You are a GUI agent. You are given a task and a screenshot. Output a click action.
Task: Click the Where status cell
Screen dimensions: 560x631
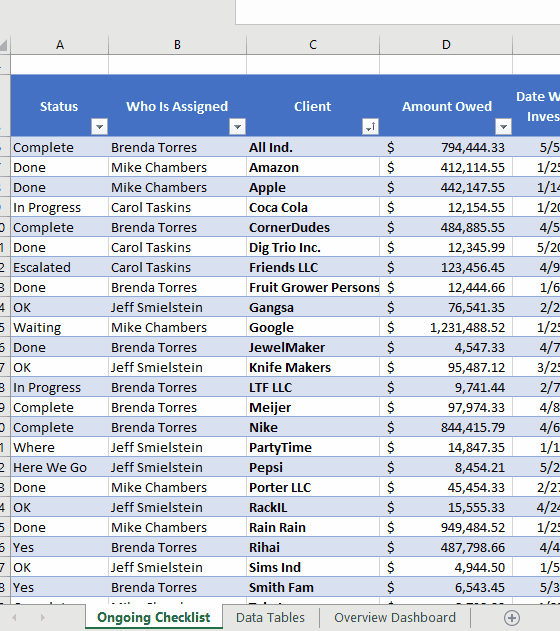[60, 447]
